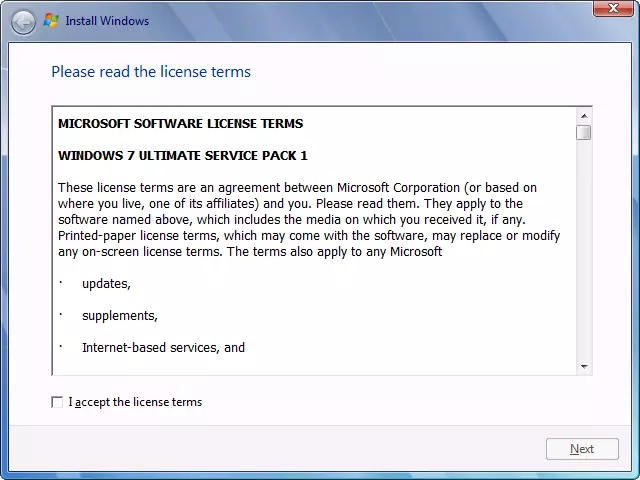This screenshot has width=640, height=480.
Task: Click the 'supplements,' bullet item
Action: 120,316
